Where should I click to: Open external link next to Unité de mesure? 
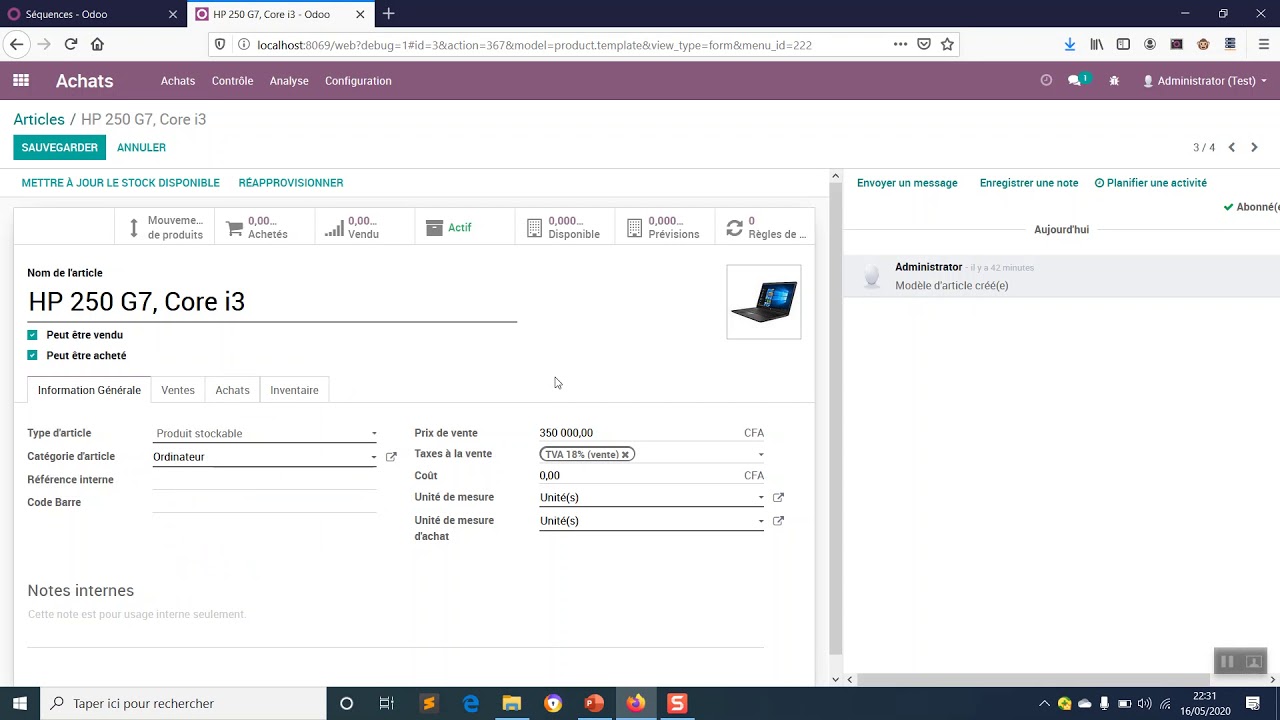[778, 497]
